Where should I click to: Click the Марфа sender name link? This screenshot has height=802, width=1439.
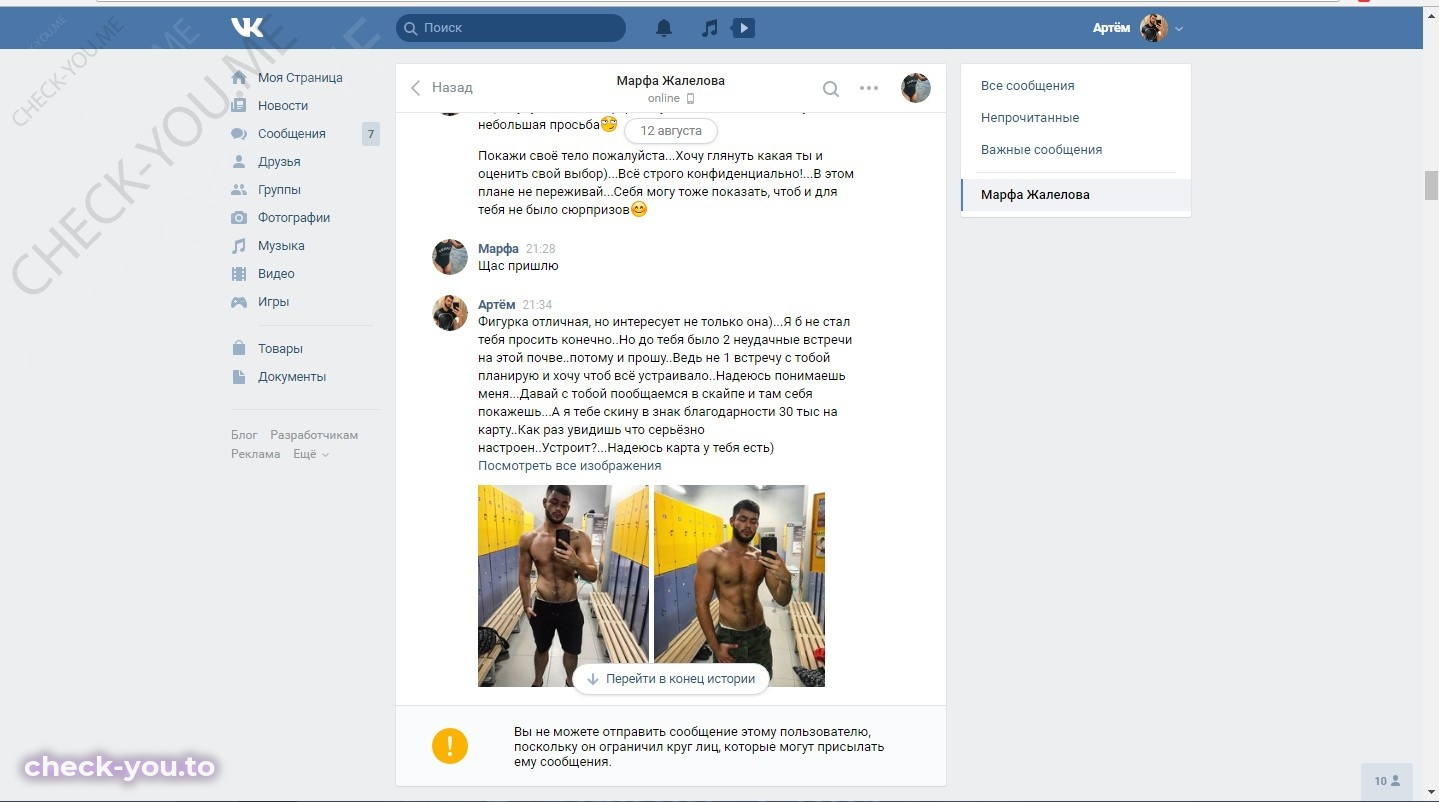coord(498,249)
